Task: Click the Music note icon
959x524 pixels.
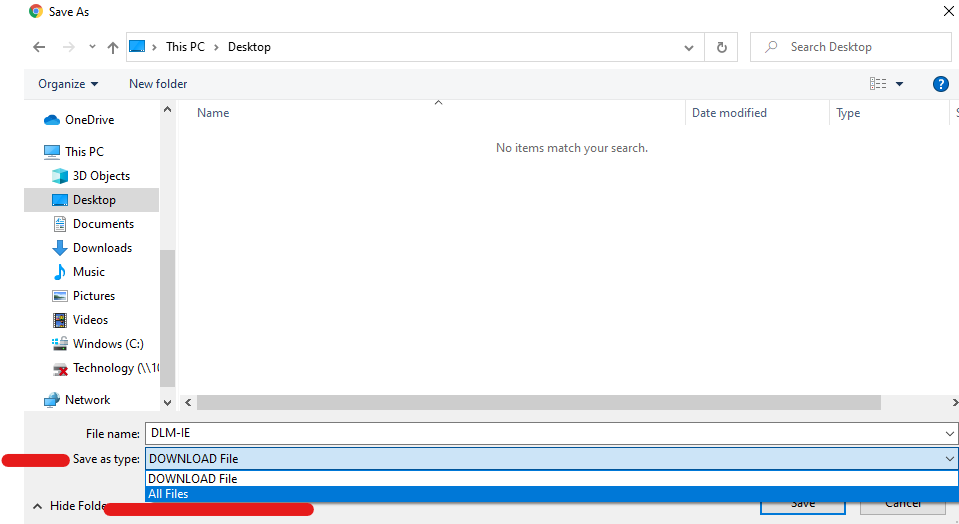Action: (59, 271)
